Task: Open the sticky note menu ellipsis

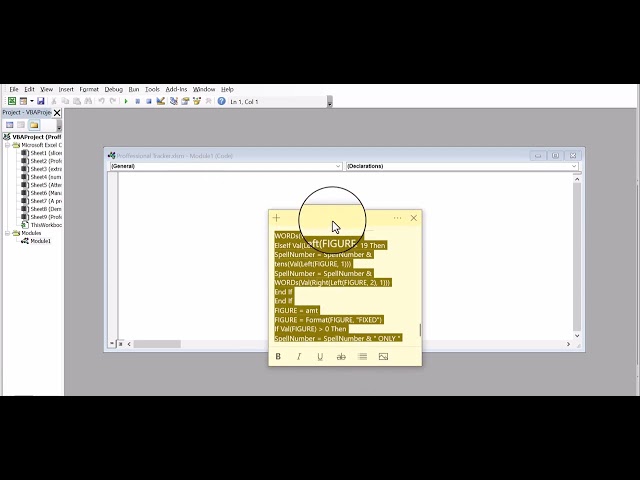Action: pyautogui.click(x=397, y=218)
